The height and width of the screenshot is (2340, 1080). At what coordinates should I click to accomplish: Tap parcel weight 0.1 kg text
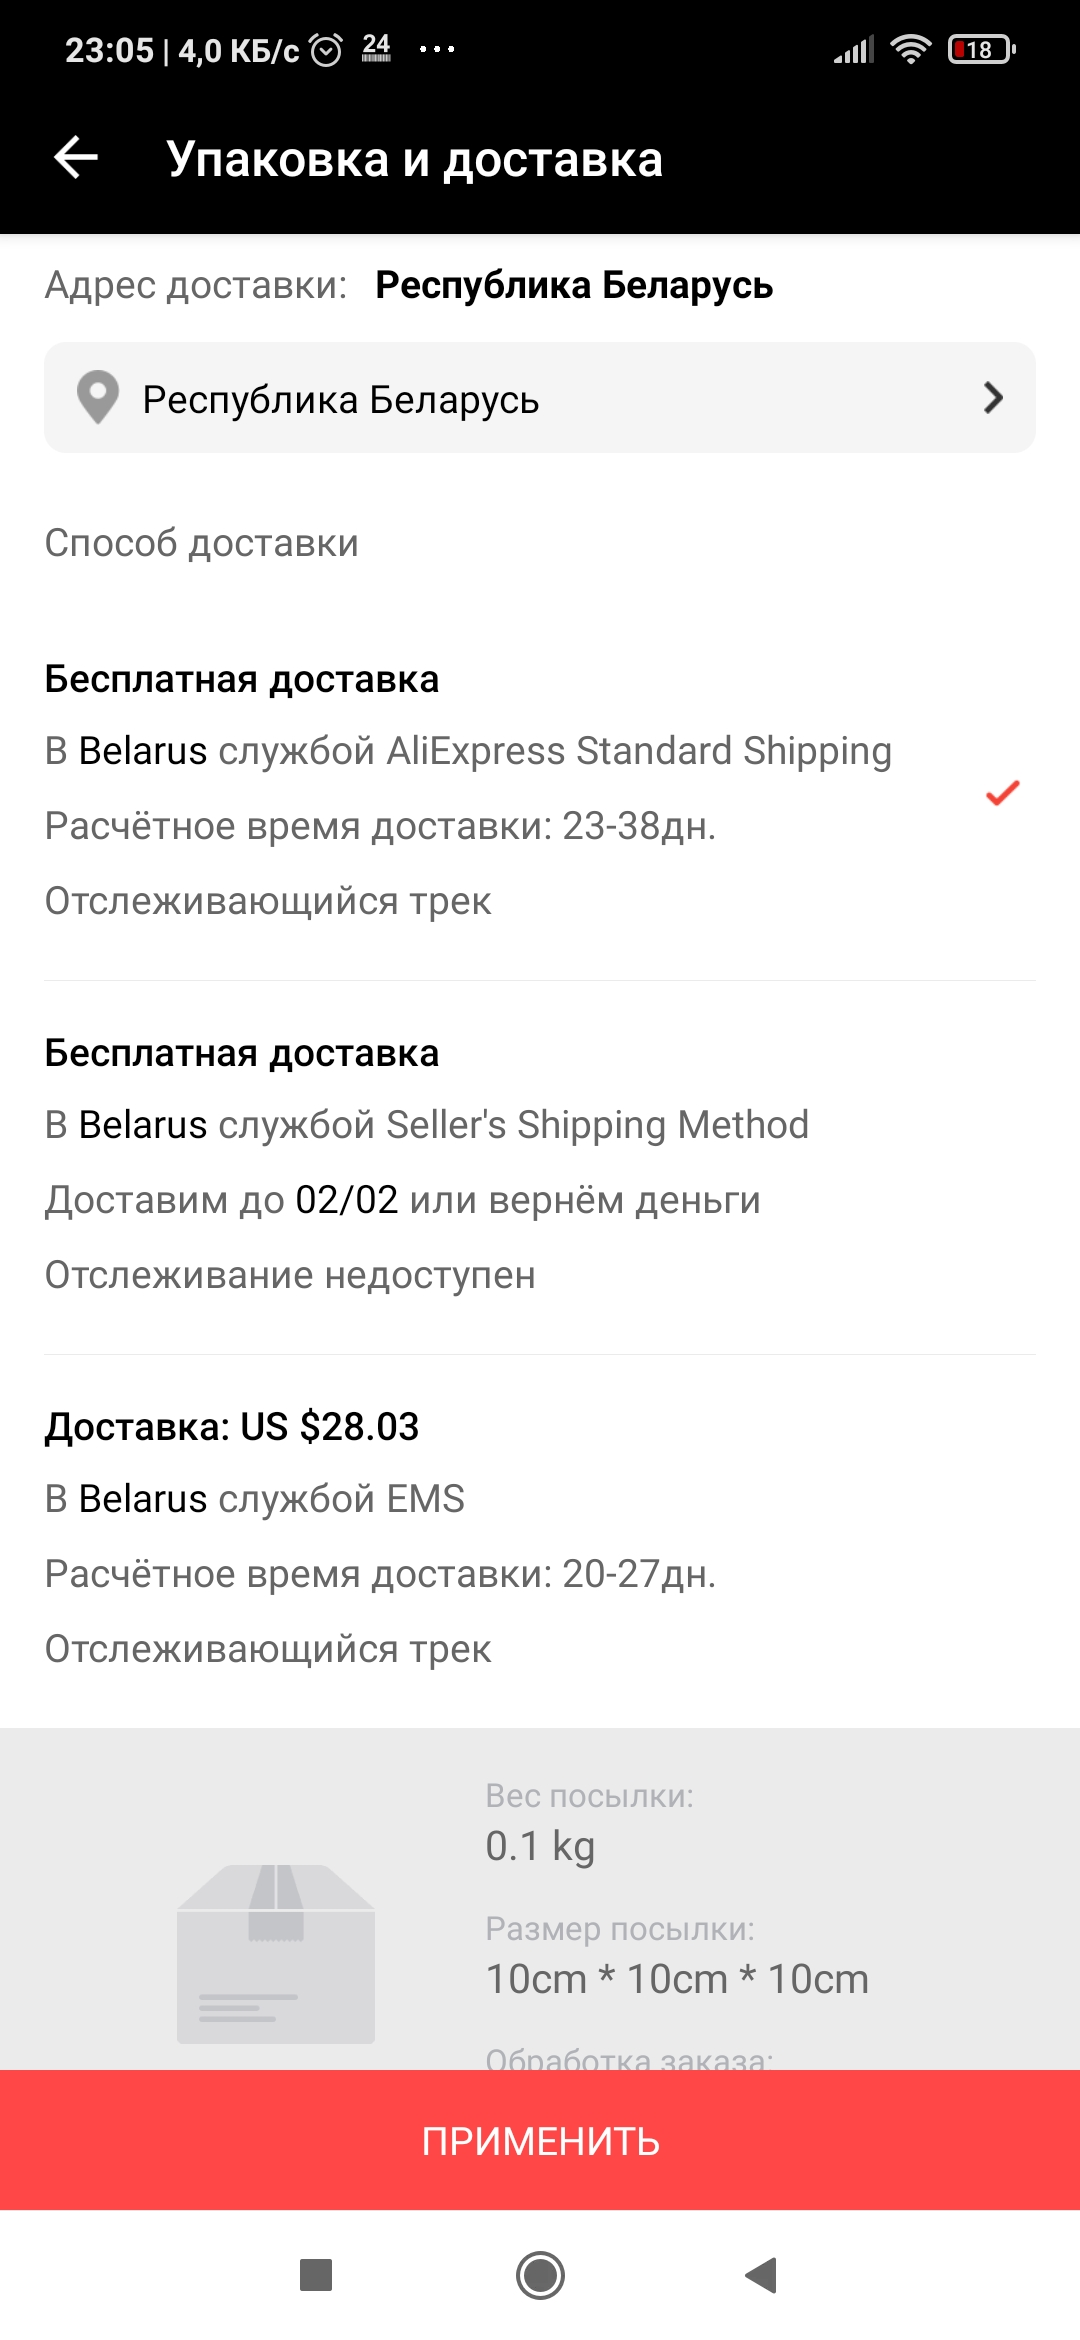click(x=540, y=1845)
